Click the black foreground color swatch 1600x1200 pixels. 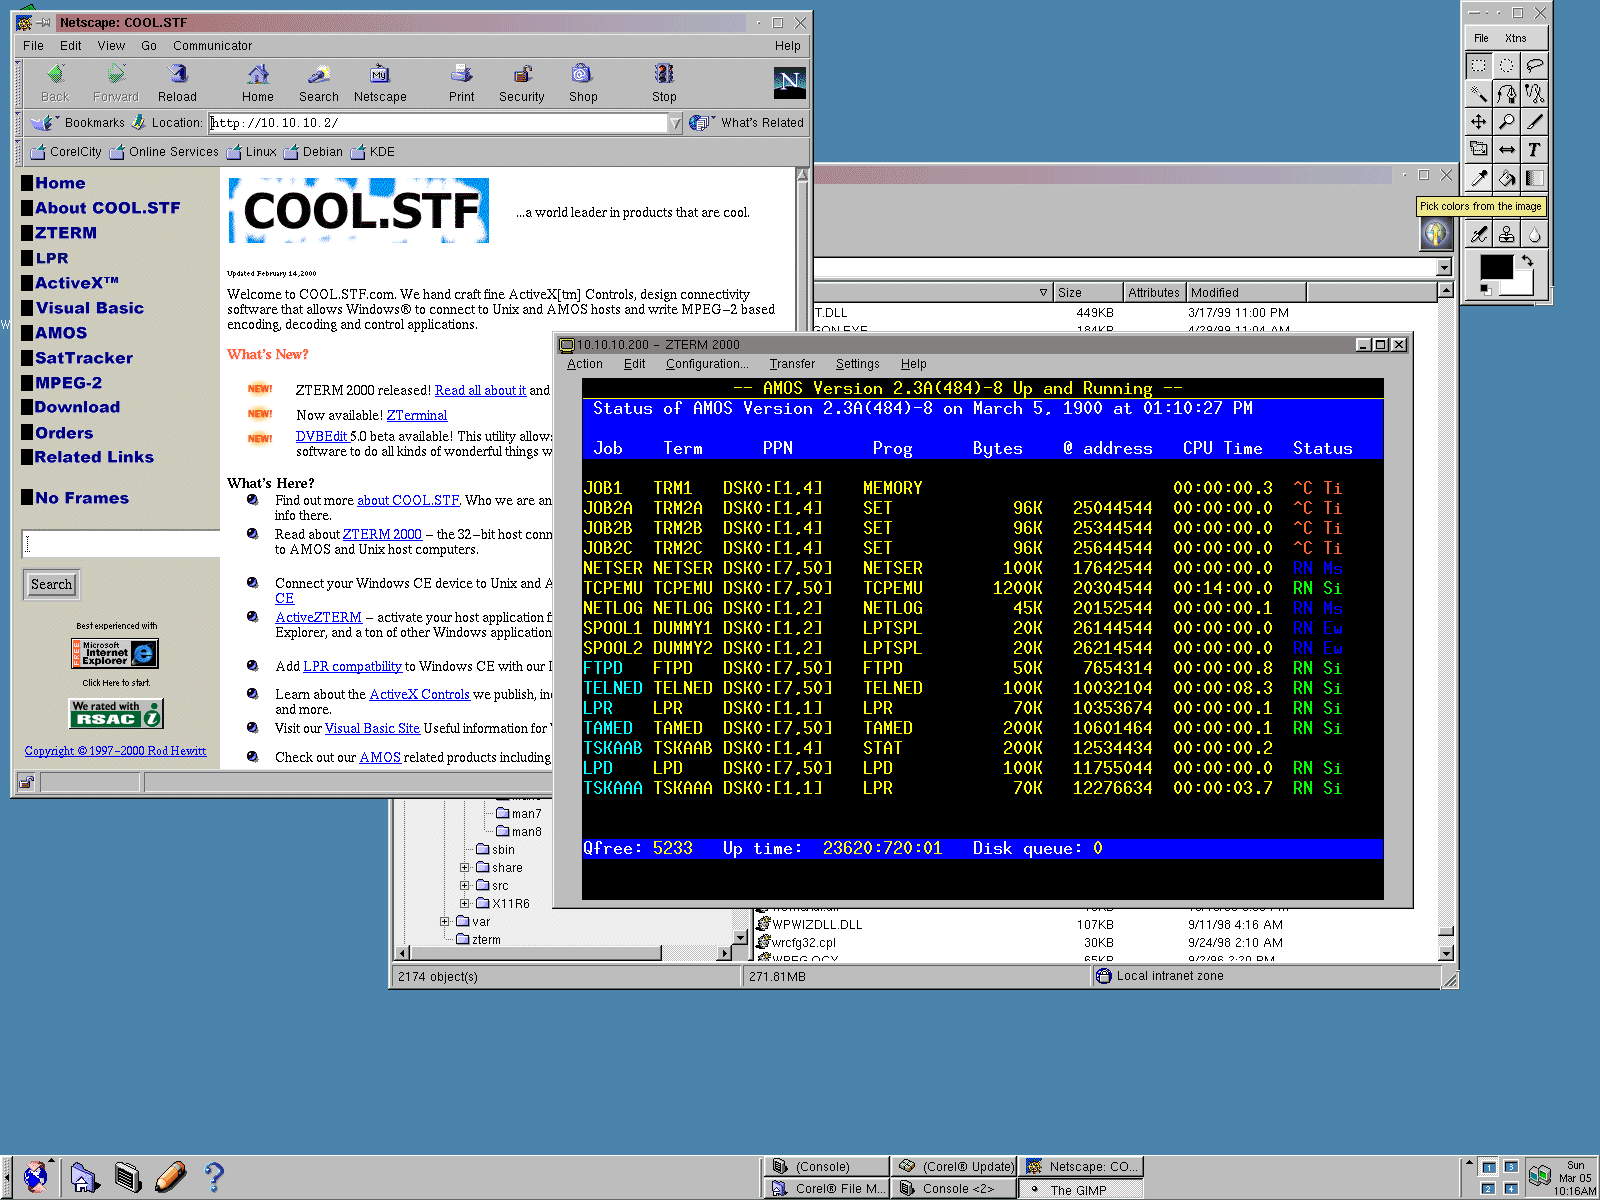pos(1495,267)
